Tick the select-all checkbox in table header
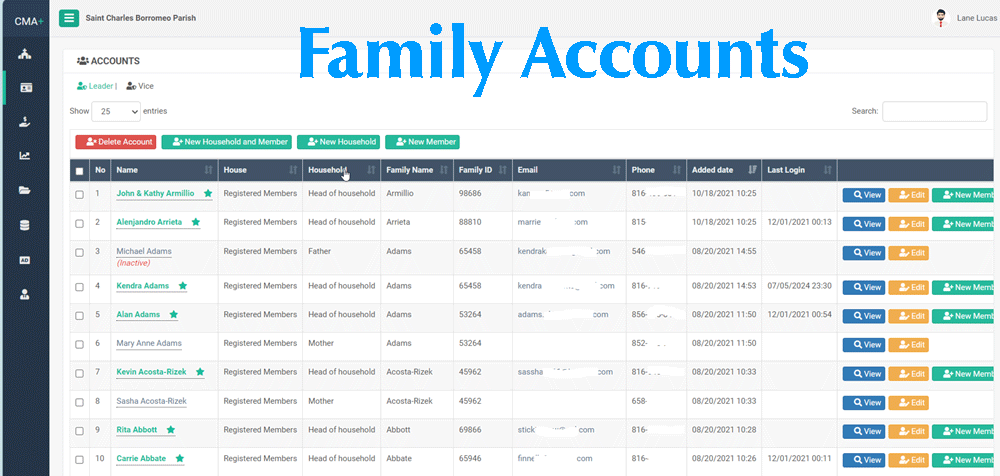 click(80, 171)
